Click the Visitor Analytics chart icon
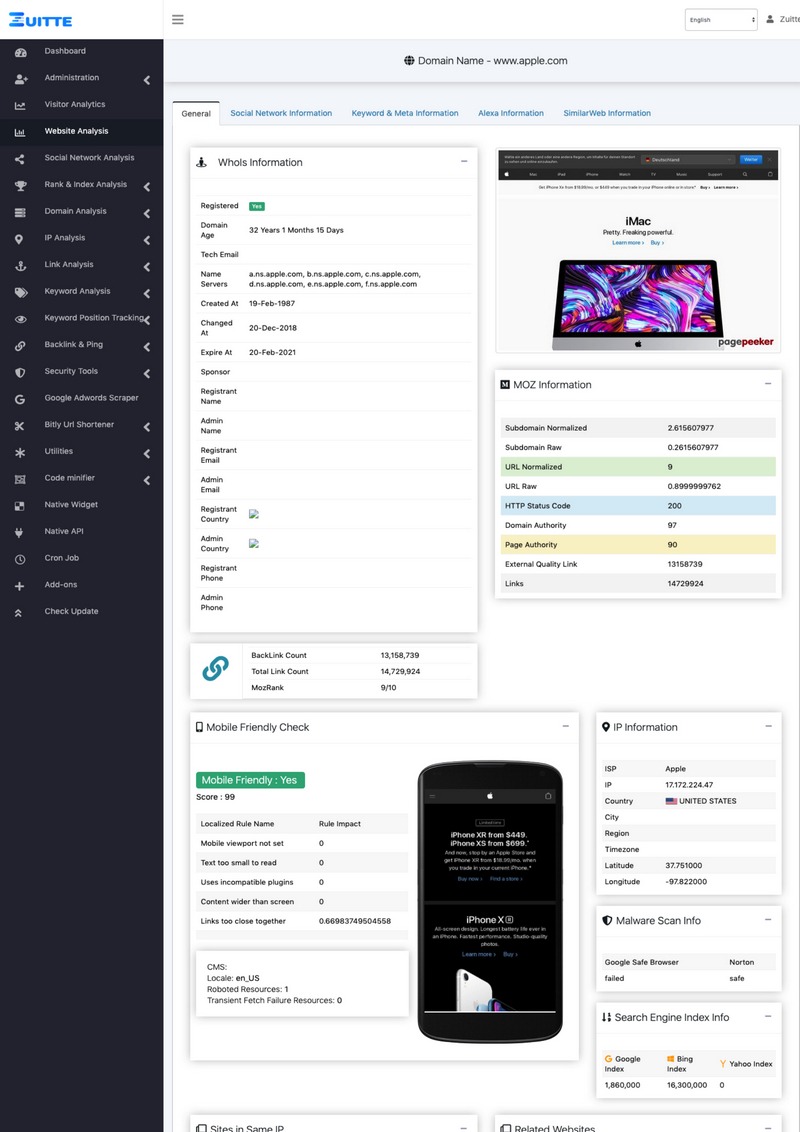The height and width of the screenshot is (1132, 800). click(x=20, y=105)
